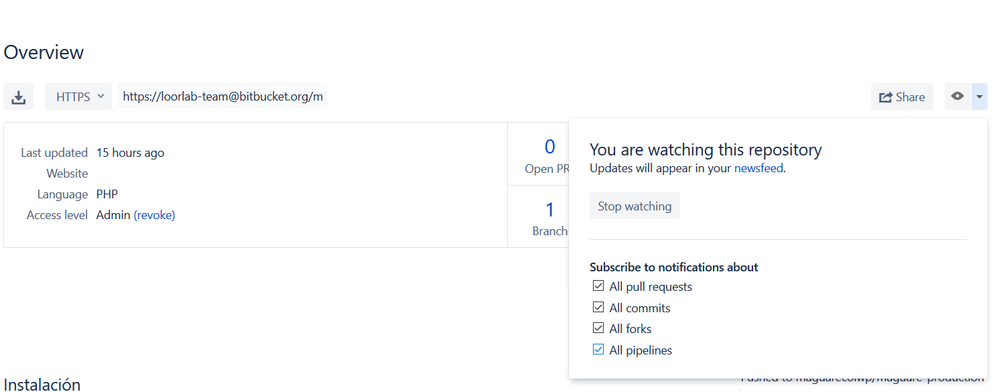
Task: Open the HTTPS protocol dropdown
Action: tap(78, 97)
